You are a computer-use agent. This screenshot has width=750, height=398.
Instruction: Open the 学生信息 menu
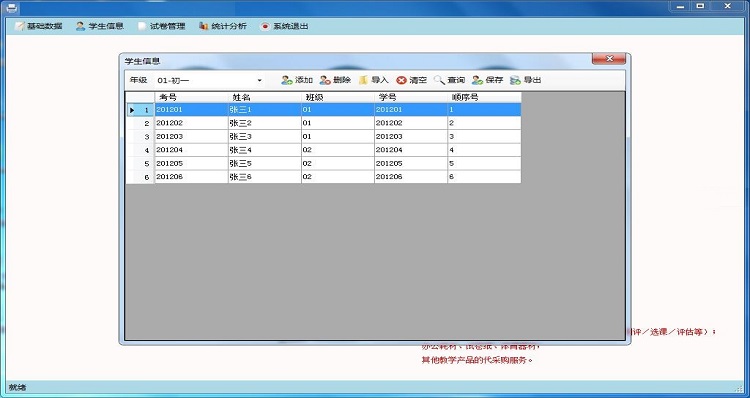[100, 26]
